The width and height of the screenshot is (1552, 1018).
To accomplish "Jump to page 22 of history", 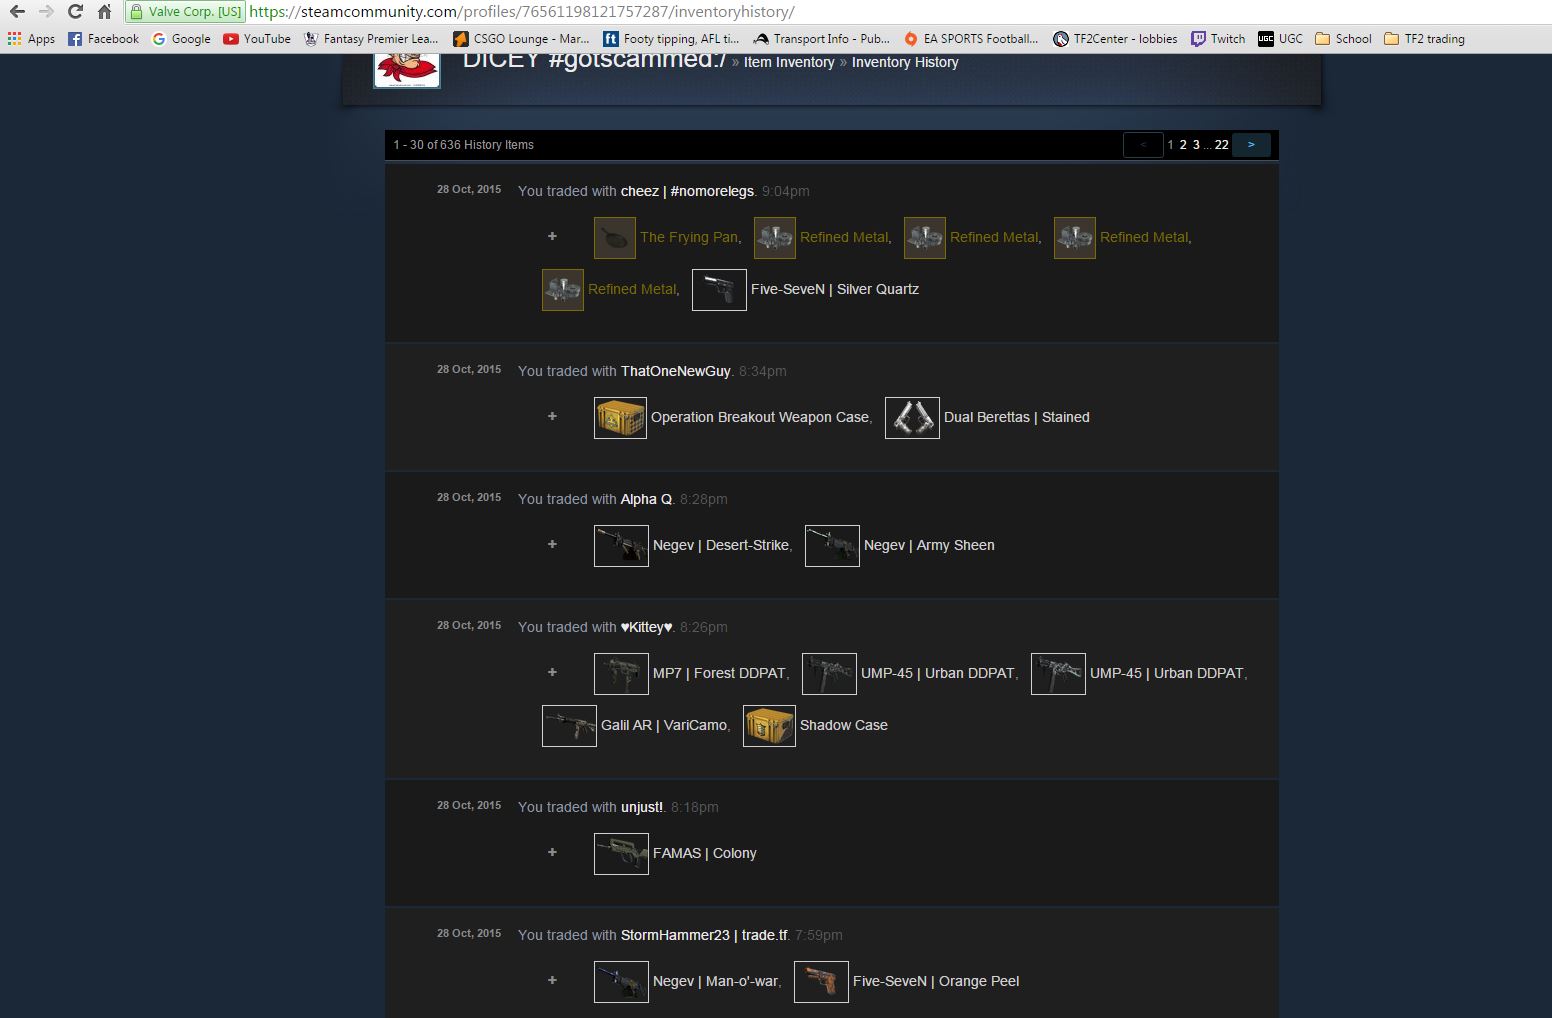I will tap(1221, 145).
